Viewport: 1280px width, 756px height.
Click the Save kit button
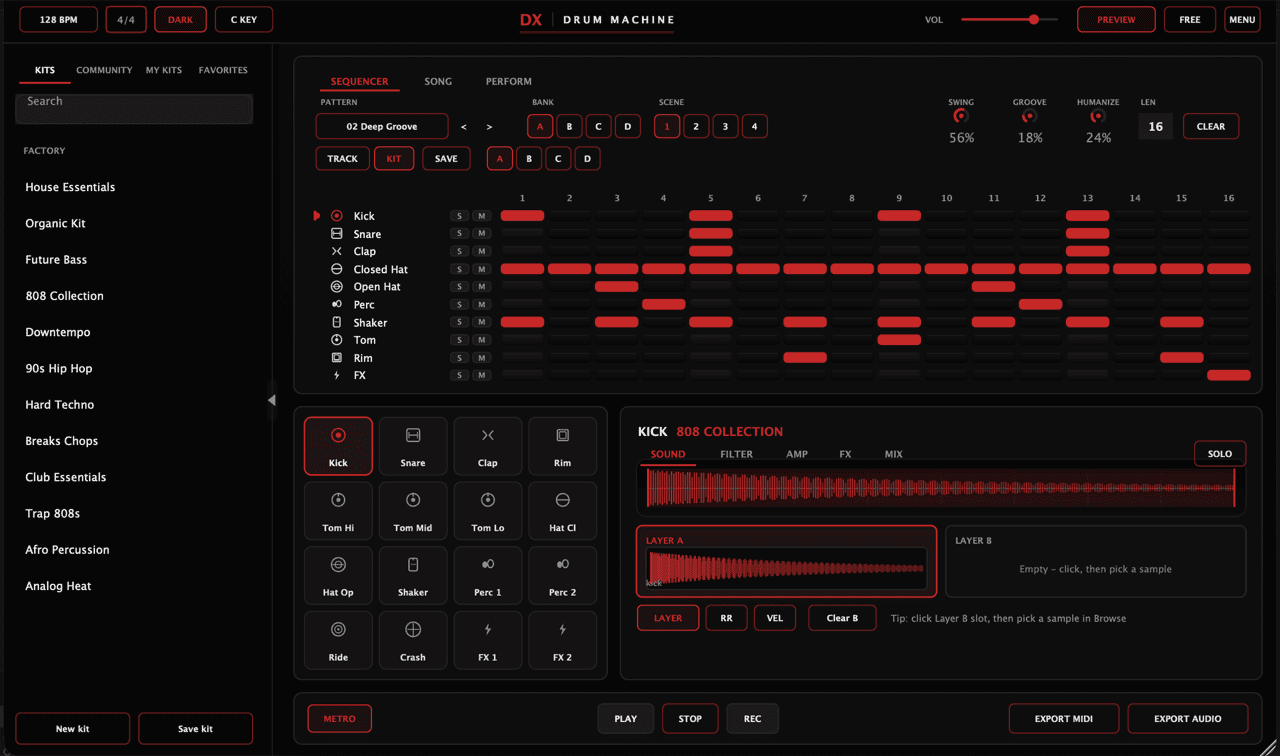pyautogui.click(x=195, y=728)
